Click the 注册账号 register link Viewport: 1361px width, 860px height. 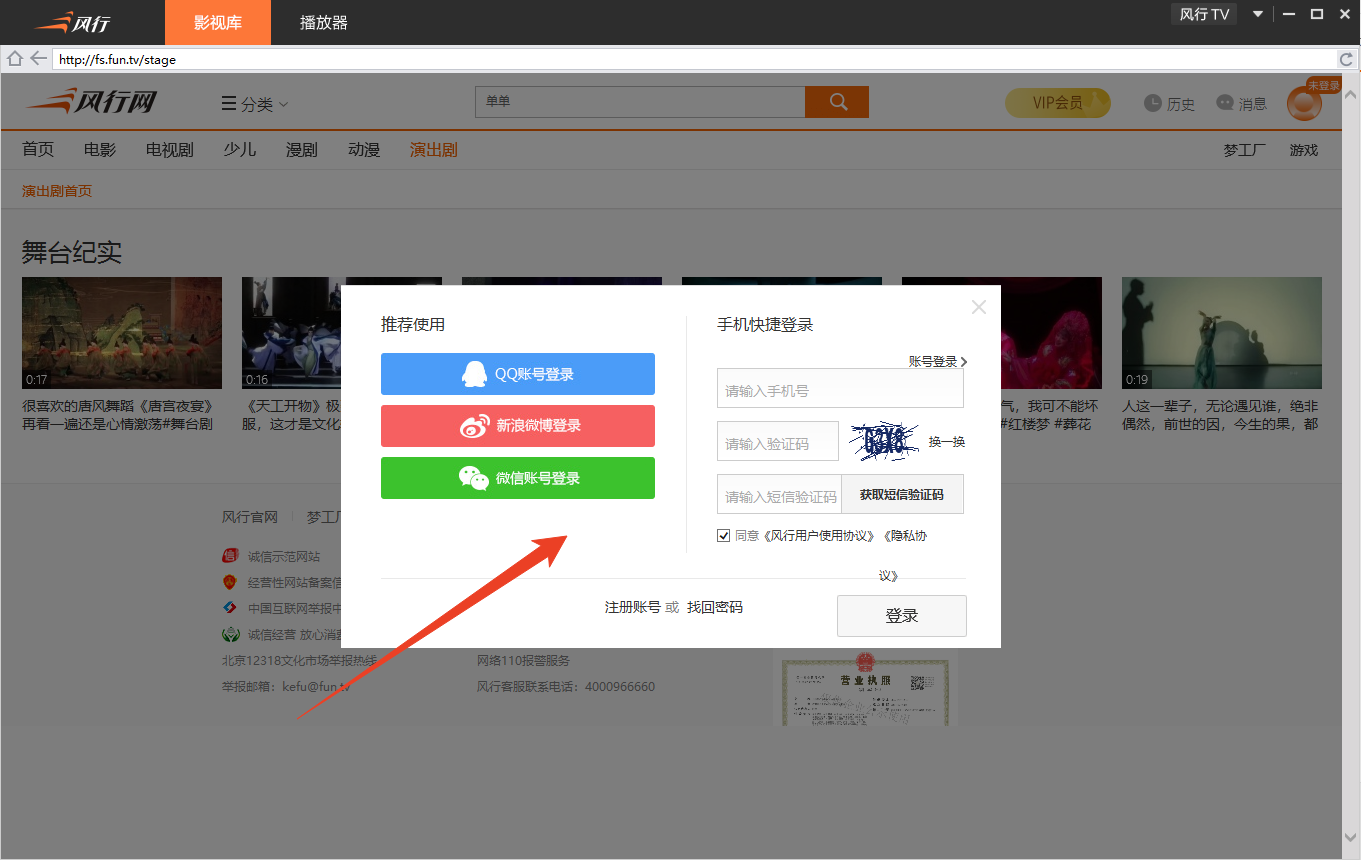(x=632, y=608)
